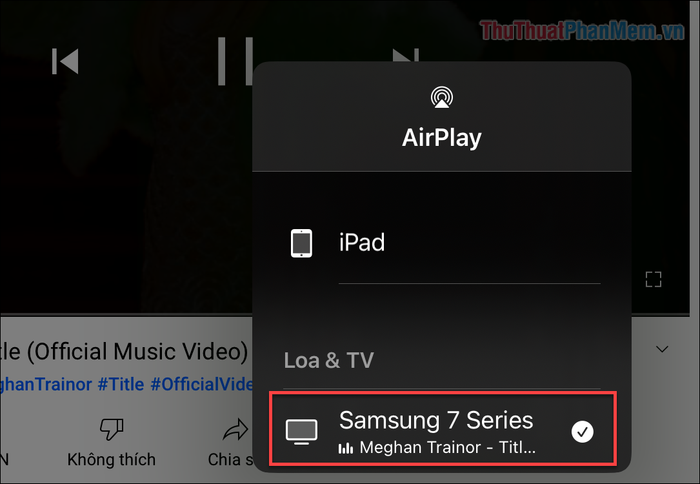Skip to the next video
Image resolution: width=700 pixels, height=484 pixels.
click(406, 55)
